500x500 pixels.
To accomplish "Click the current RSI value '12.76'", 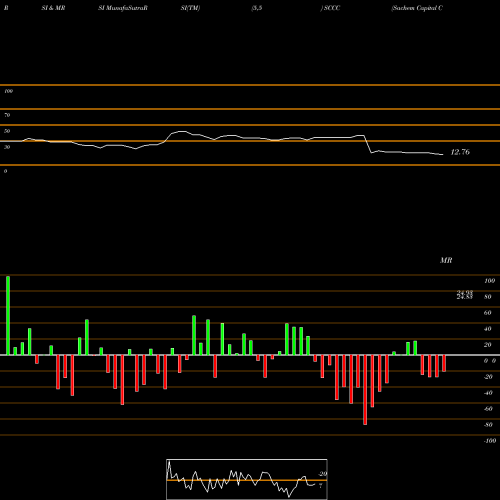I will [x=460, y=152].
